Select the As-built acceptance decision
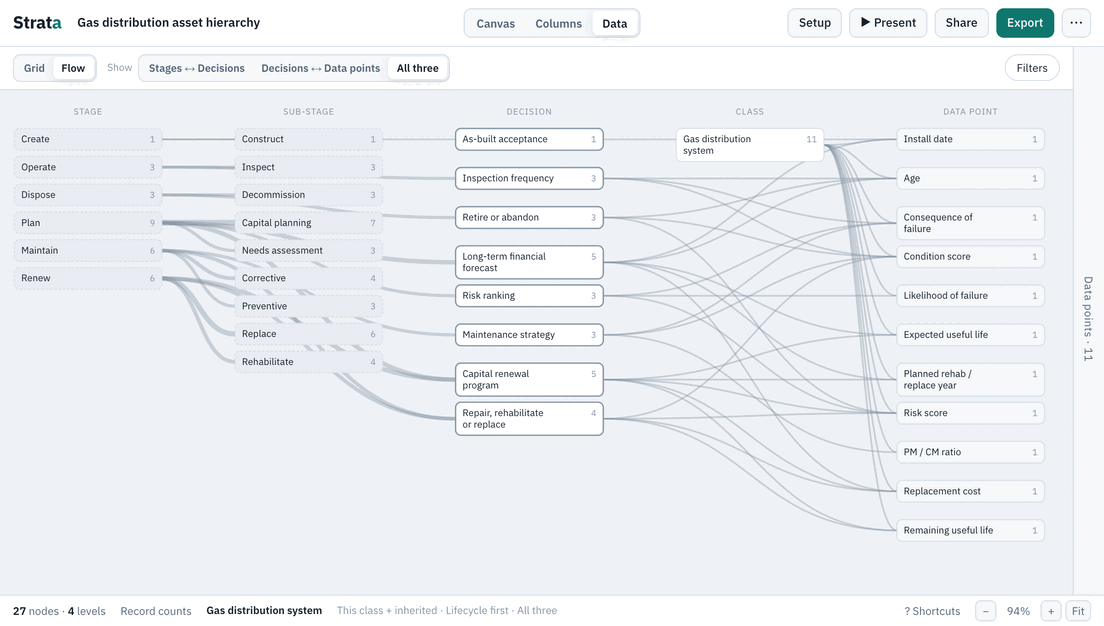Viewport: 1104px width, 626px height. point(529,139)
